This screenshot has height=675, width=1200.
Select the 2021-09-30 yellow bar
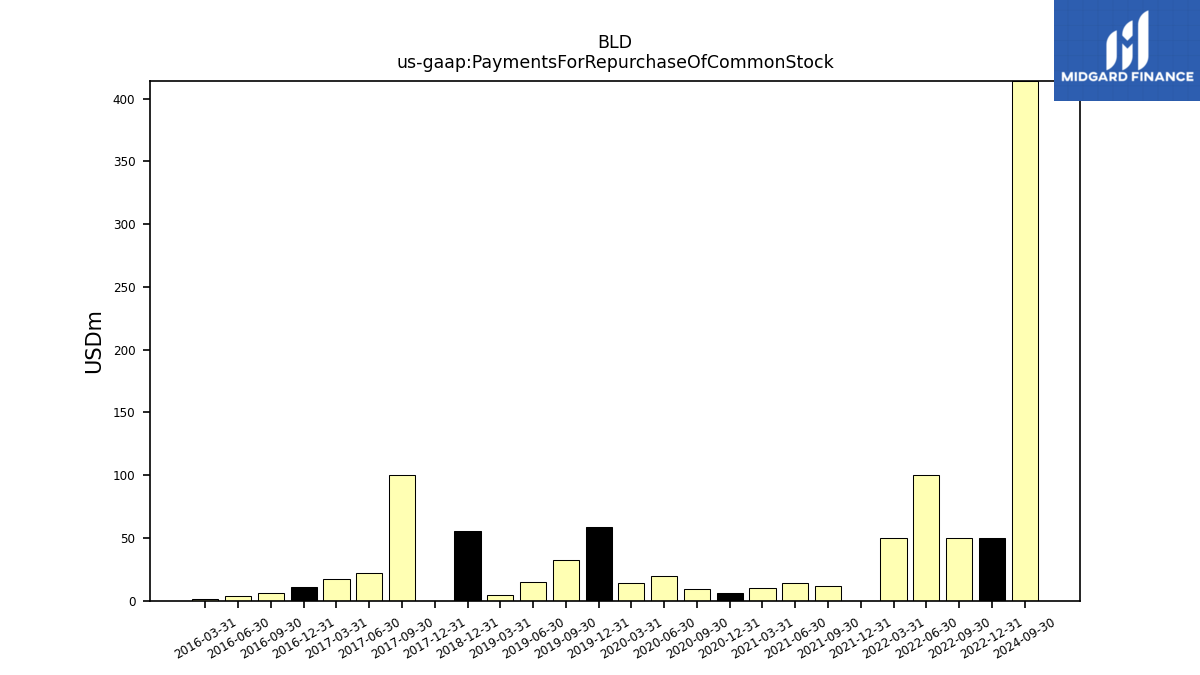coord(828,593)
